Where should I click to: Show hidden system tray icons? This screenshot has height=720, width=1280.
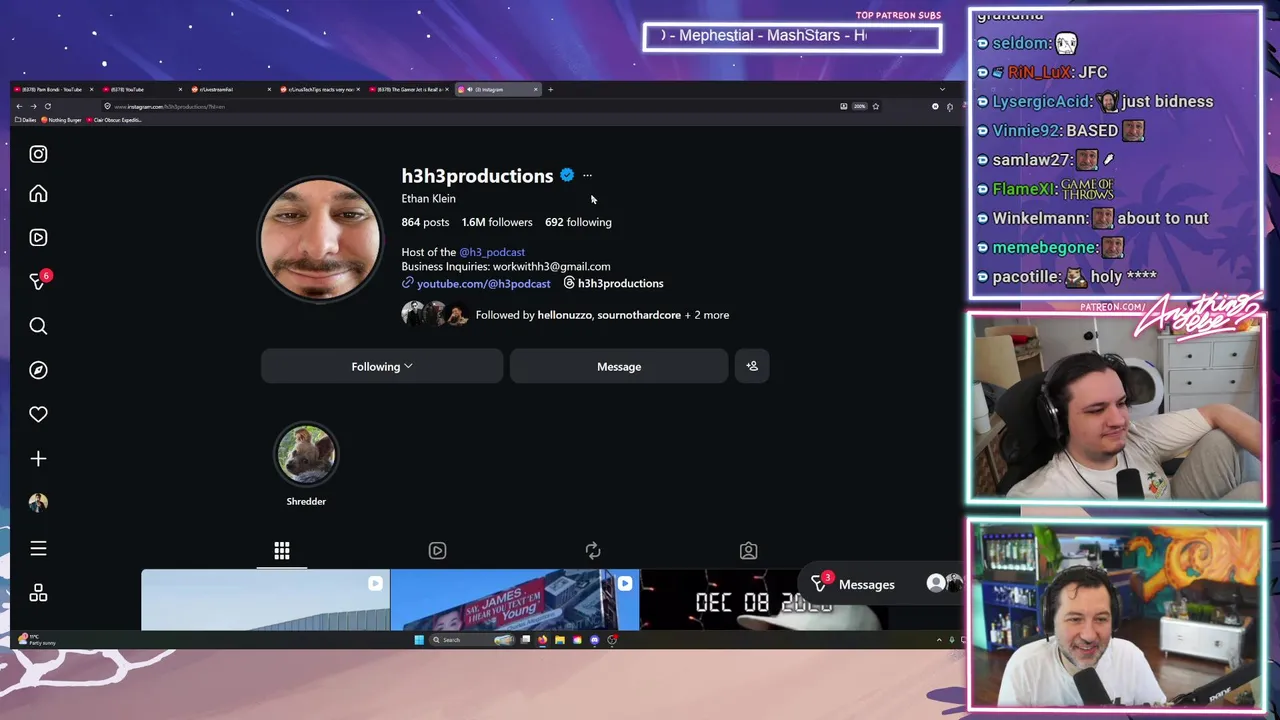pyautogui.click(x=939, y=640)
